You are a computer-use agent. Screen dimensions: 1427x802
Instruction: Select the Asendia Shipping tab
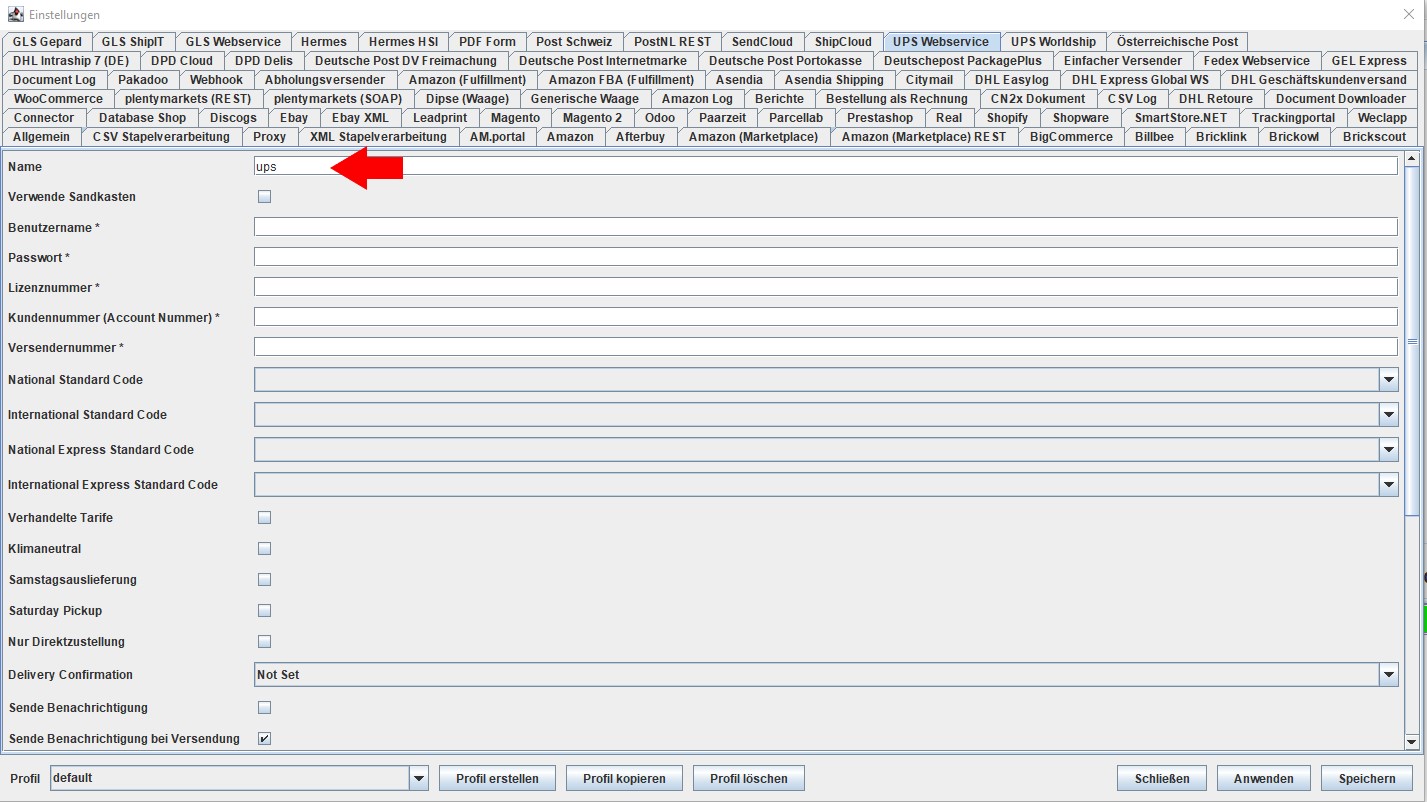(x=834, y=80)
